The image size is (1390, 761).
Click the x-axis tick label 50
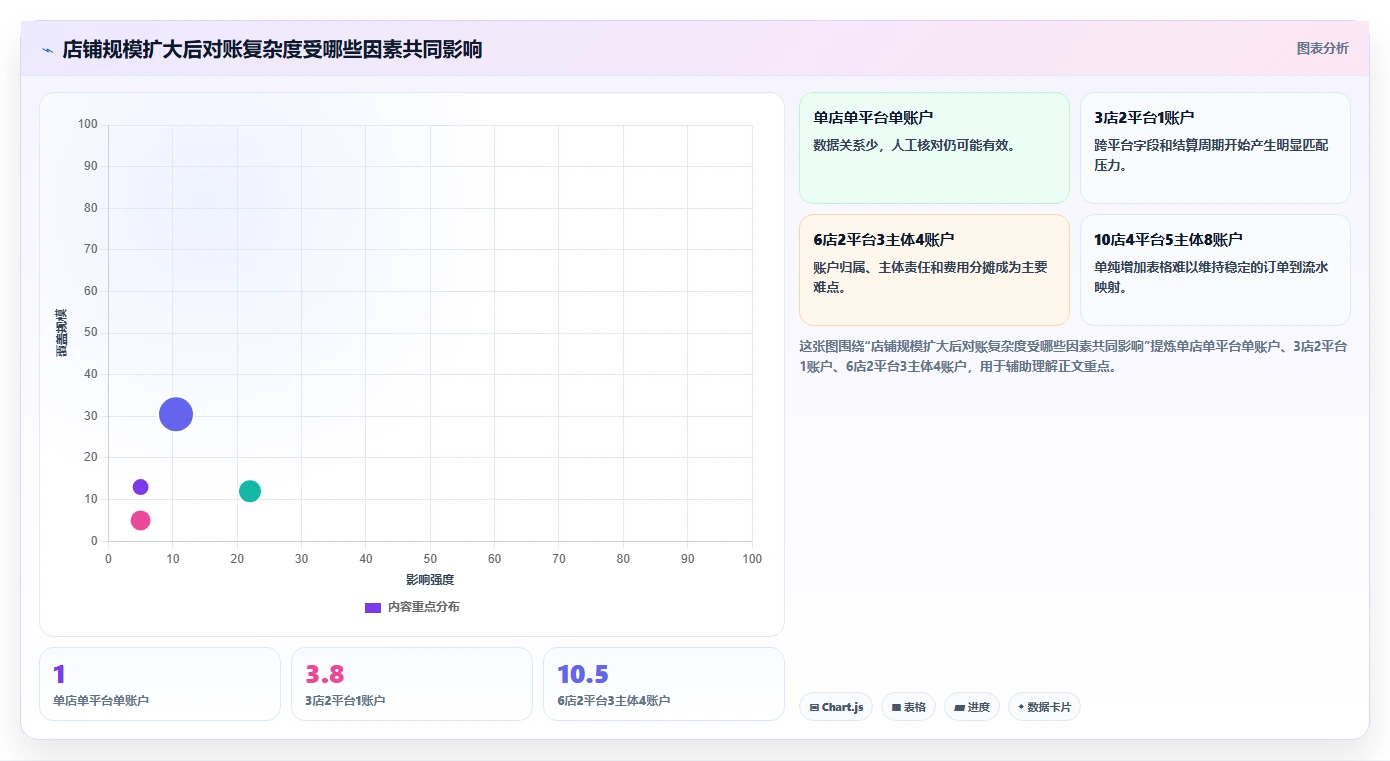[x=430, y=559]
